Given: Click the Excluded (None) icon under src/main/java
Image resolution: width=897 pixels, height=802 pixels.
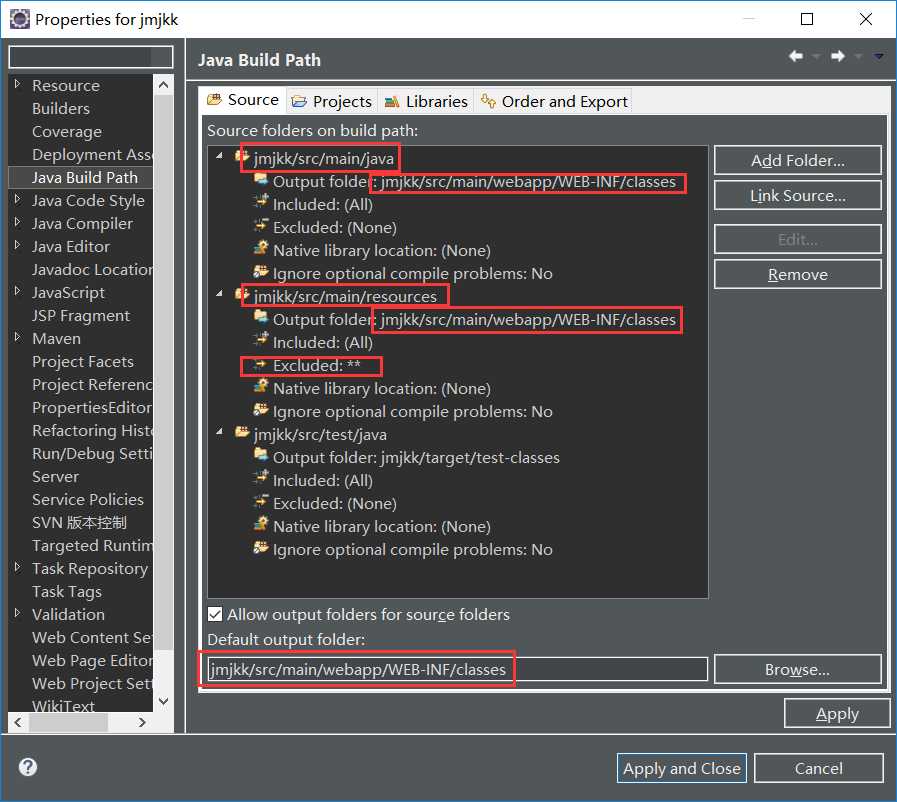Looking at the screenshot, I should pos(261,225).
